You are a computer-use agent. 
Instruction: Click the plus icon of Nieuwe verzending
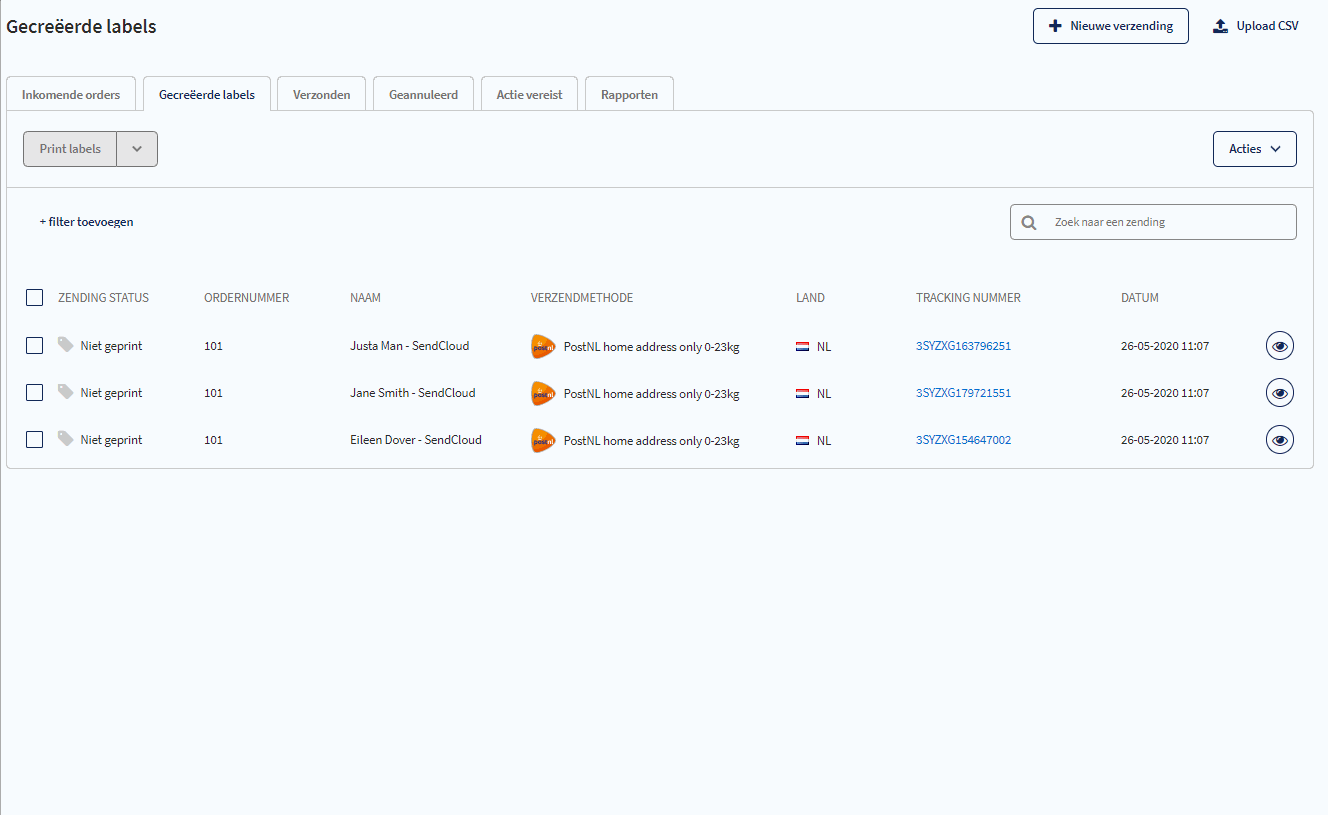(1055, 26)
